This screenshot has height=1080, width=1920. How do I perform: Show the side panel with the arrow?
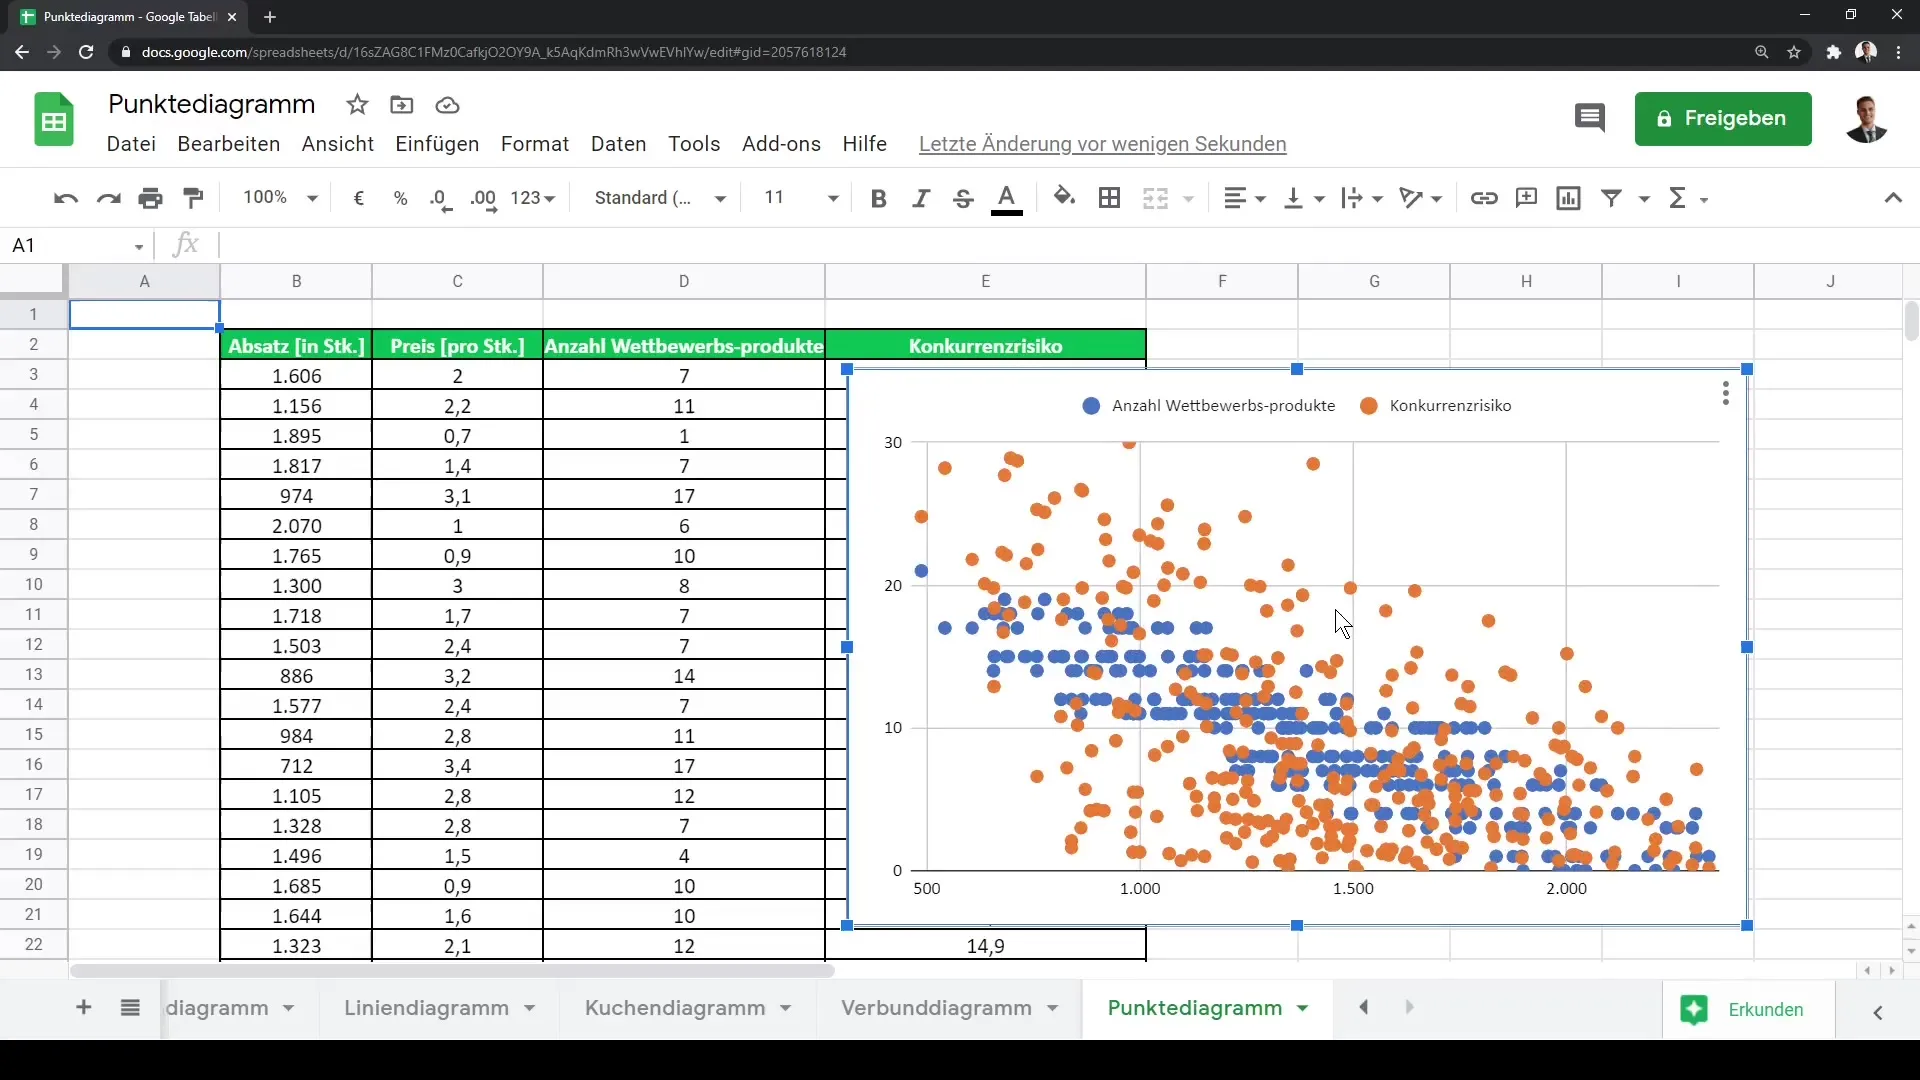click(x=1878, y=1013)
